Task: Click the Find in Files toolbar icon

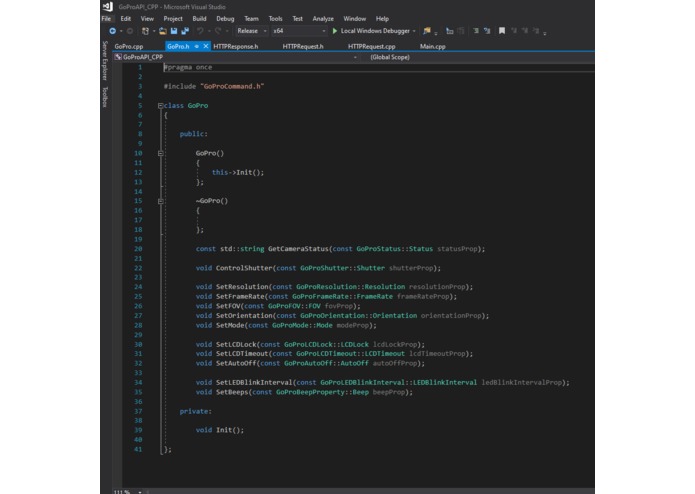Action: (x=426, y=31)
